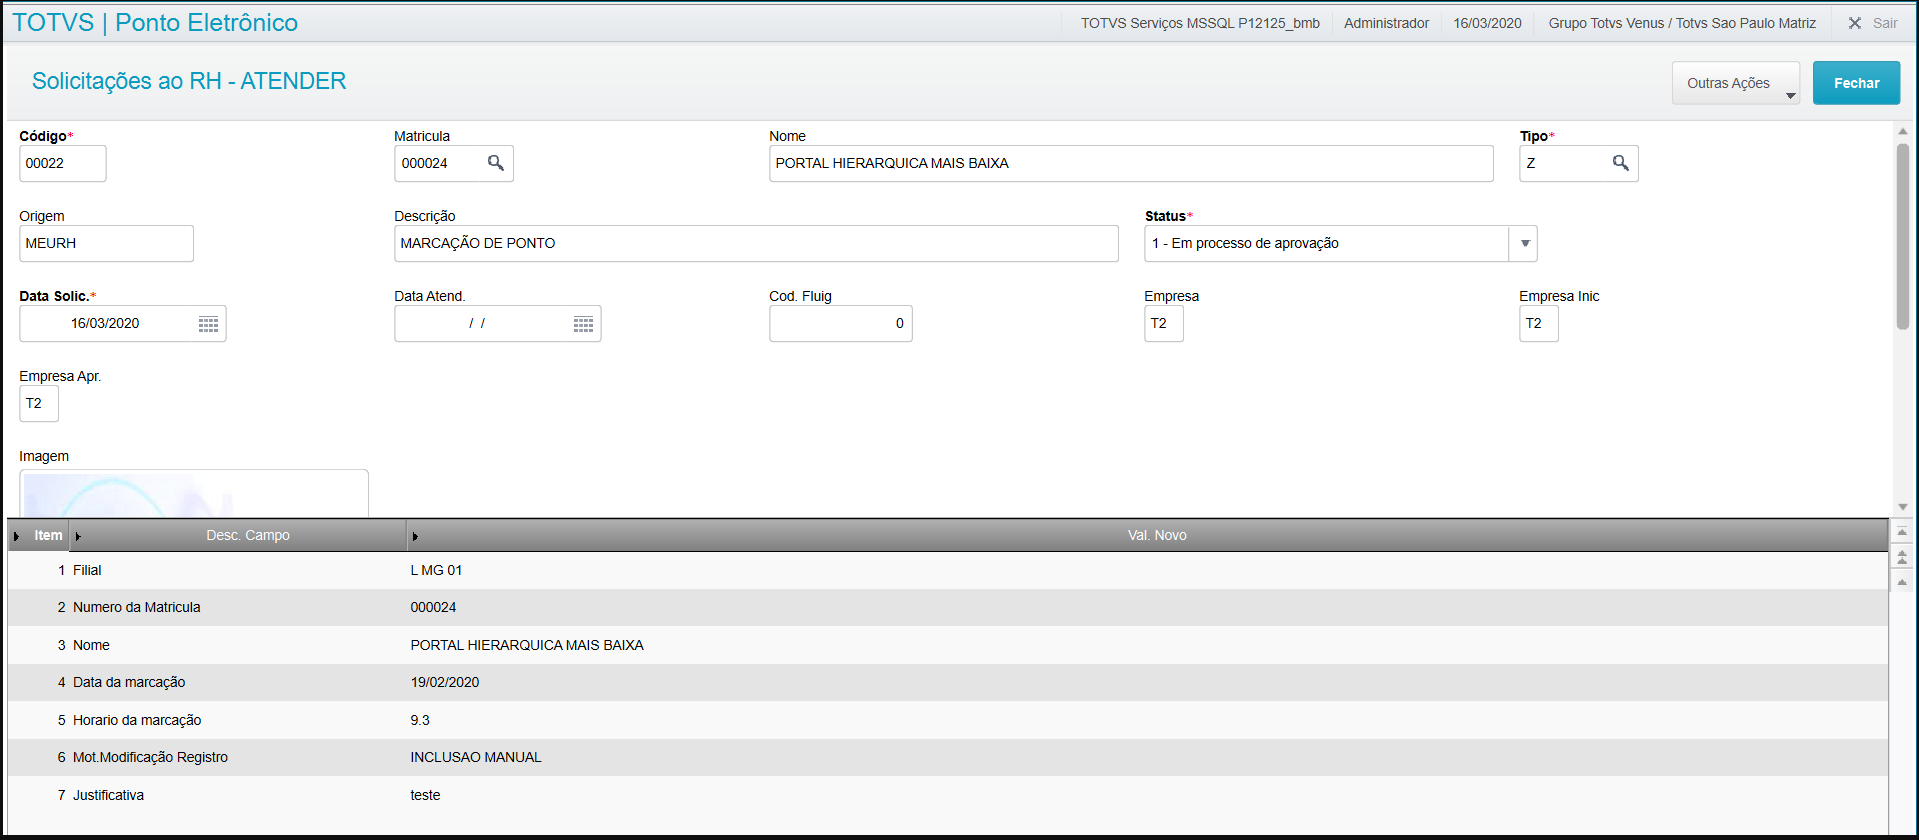Open the Outras Ações dropdown menu
Image resolution: width=1919 pixels, height=840 pixels.
(1735, 83)
